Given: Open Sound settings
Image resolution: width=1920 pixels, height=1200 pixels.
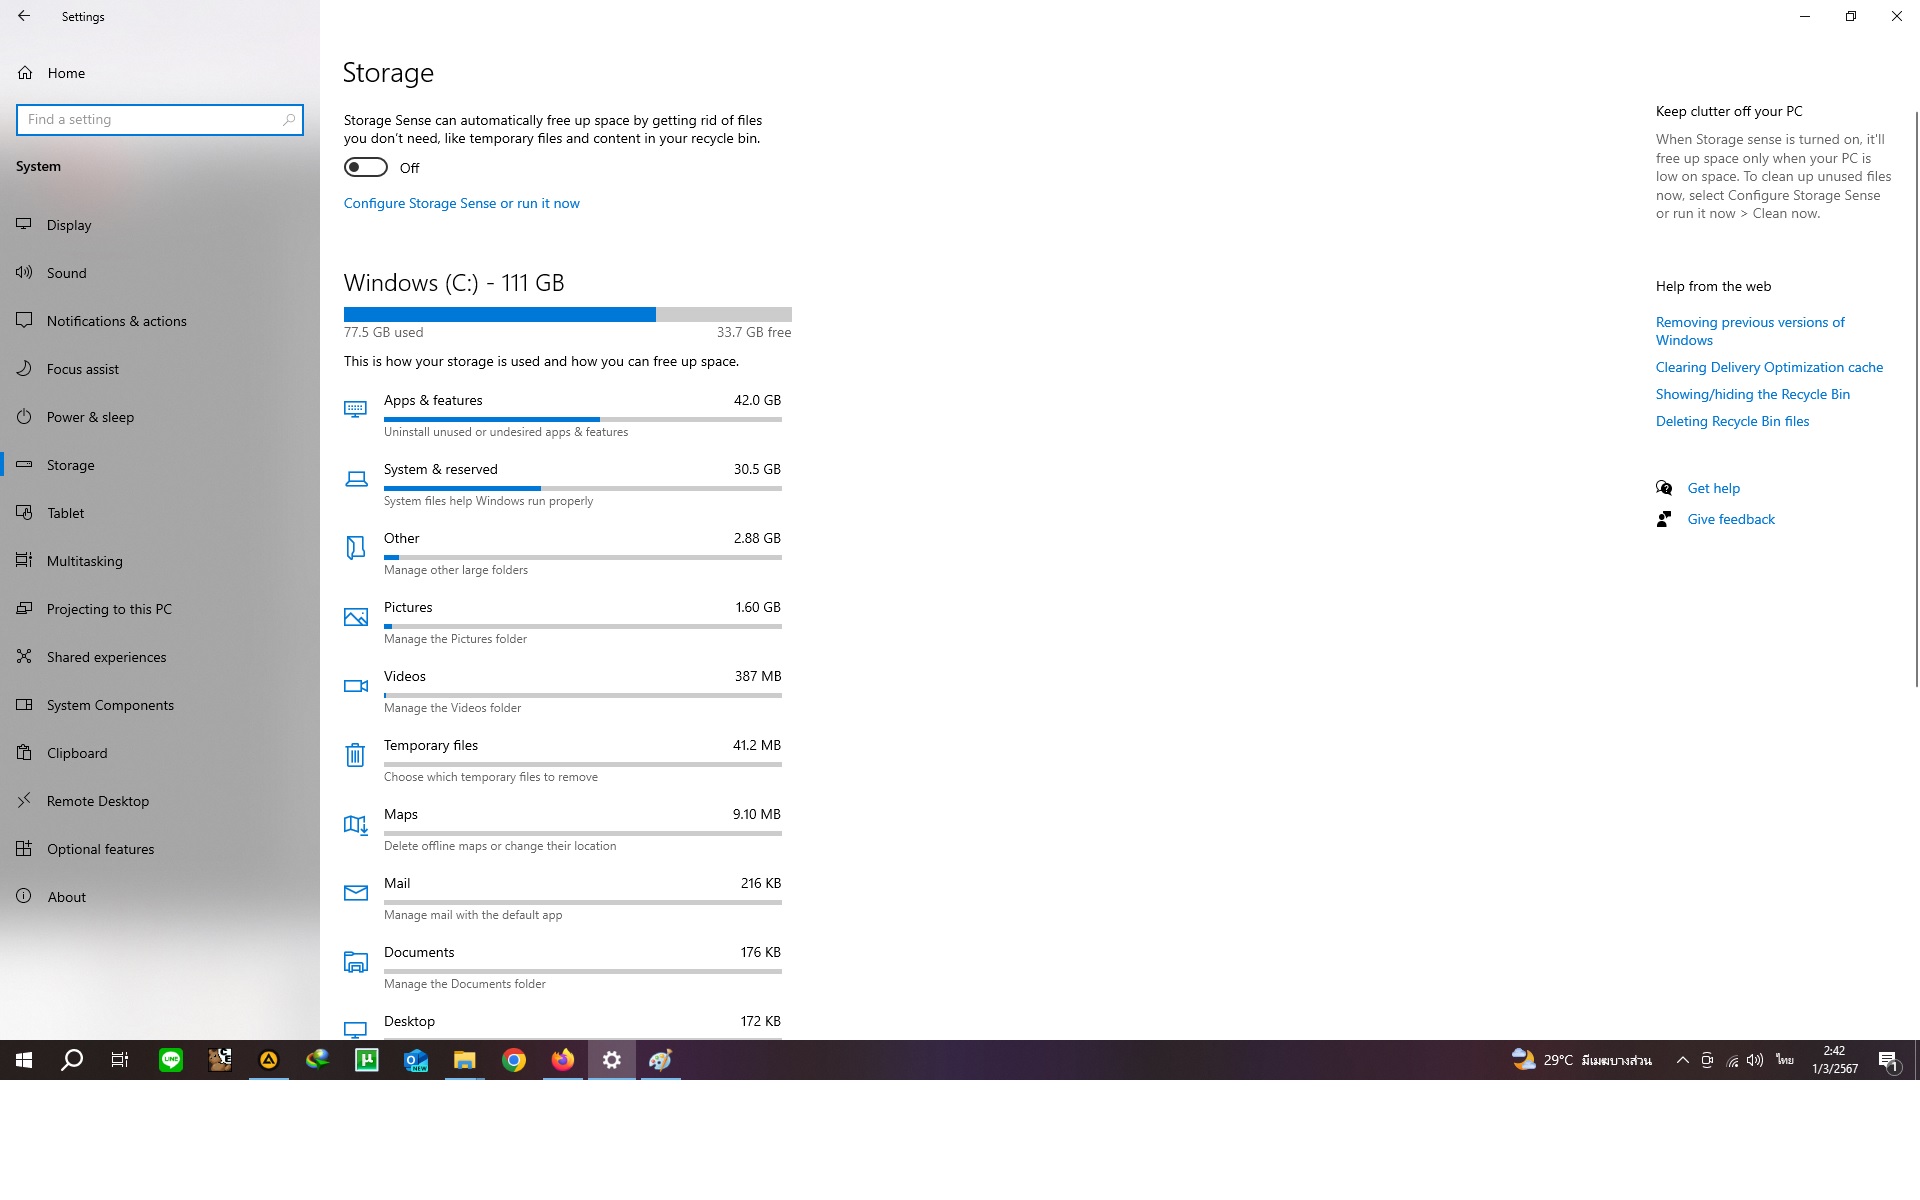Looking at the screenshot, I should (x=160, y=273).
